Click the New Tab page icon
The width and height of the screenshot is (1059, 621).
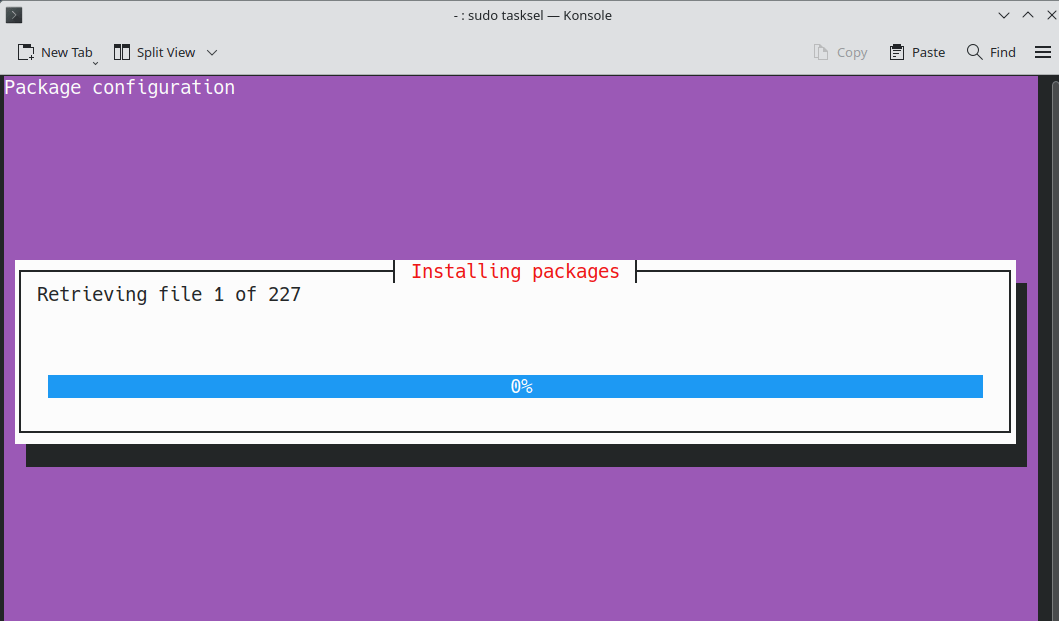(26, 52)
